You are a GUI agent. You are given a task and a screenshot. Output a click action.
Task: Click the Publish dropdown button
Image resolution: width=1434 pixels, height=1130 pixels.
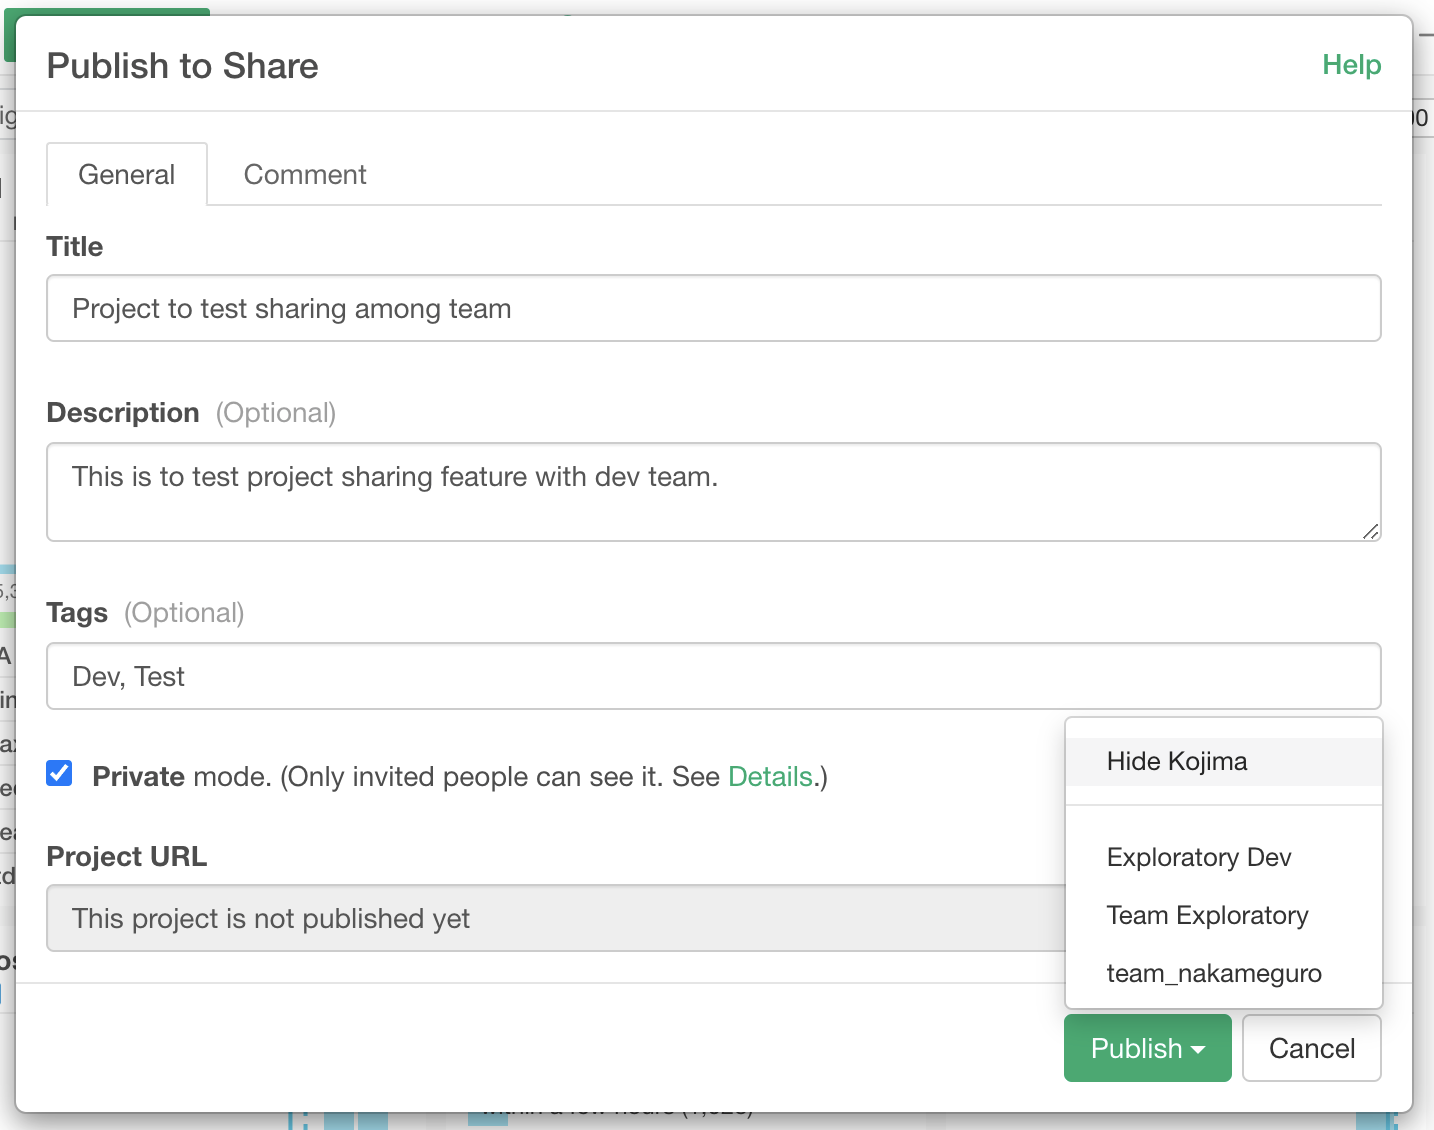point(1136,1049)
